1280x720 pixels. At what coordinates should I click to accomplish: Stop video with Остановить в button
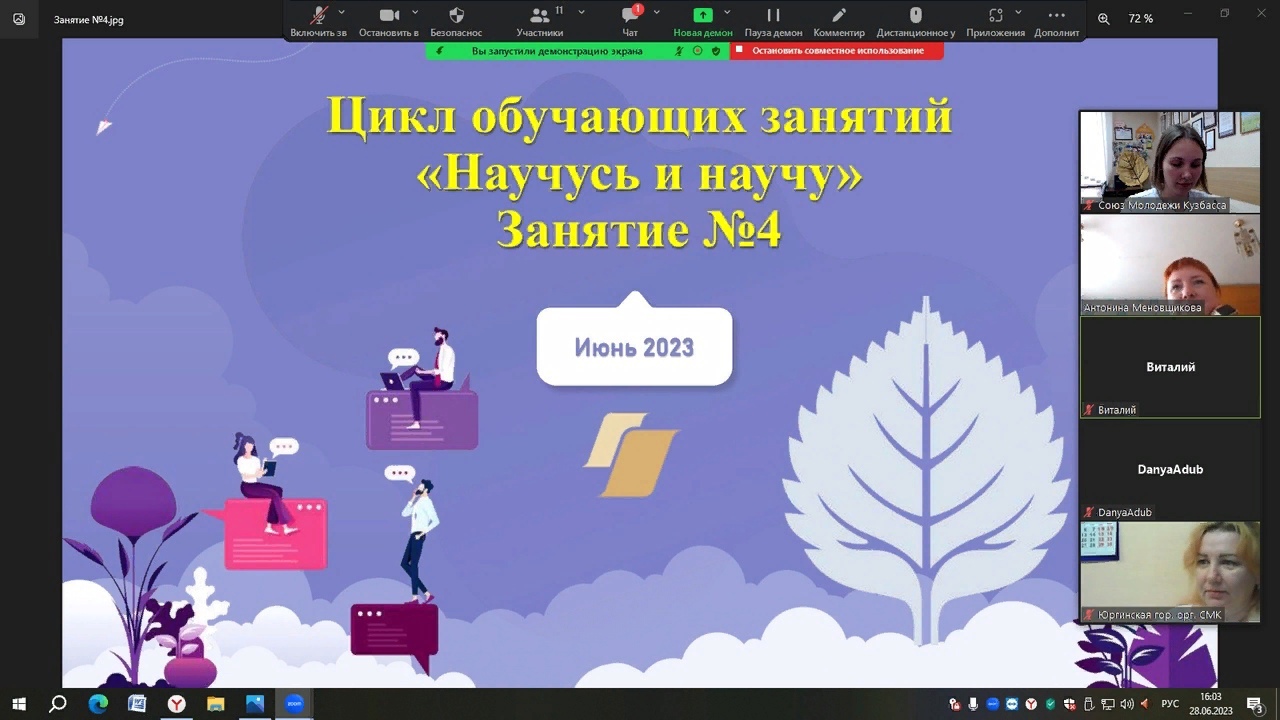coord(389,21)
